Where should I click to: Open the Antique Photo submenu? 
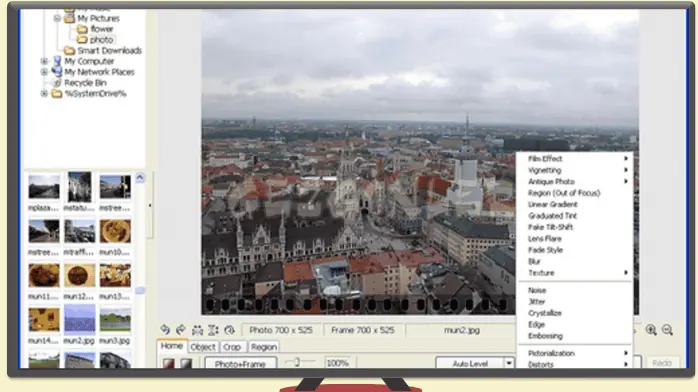[x=575, y=182]
